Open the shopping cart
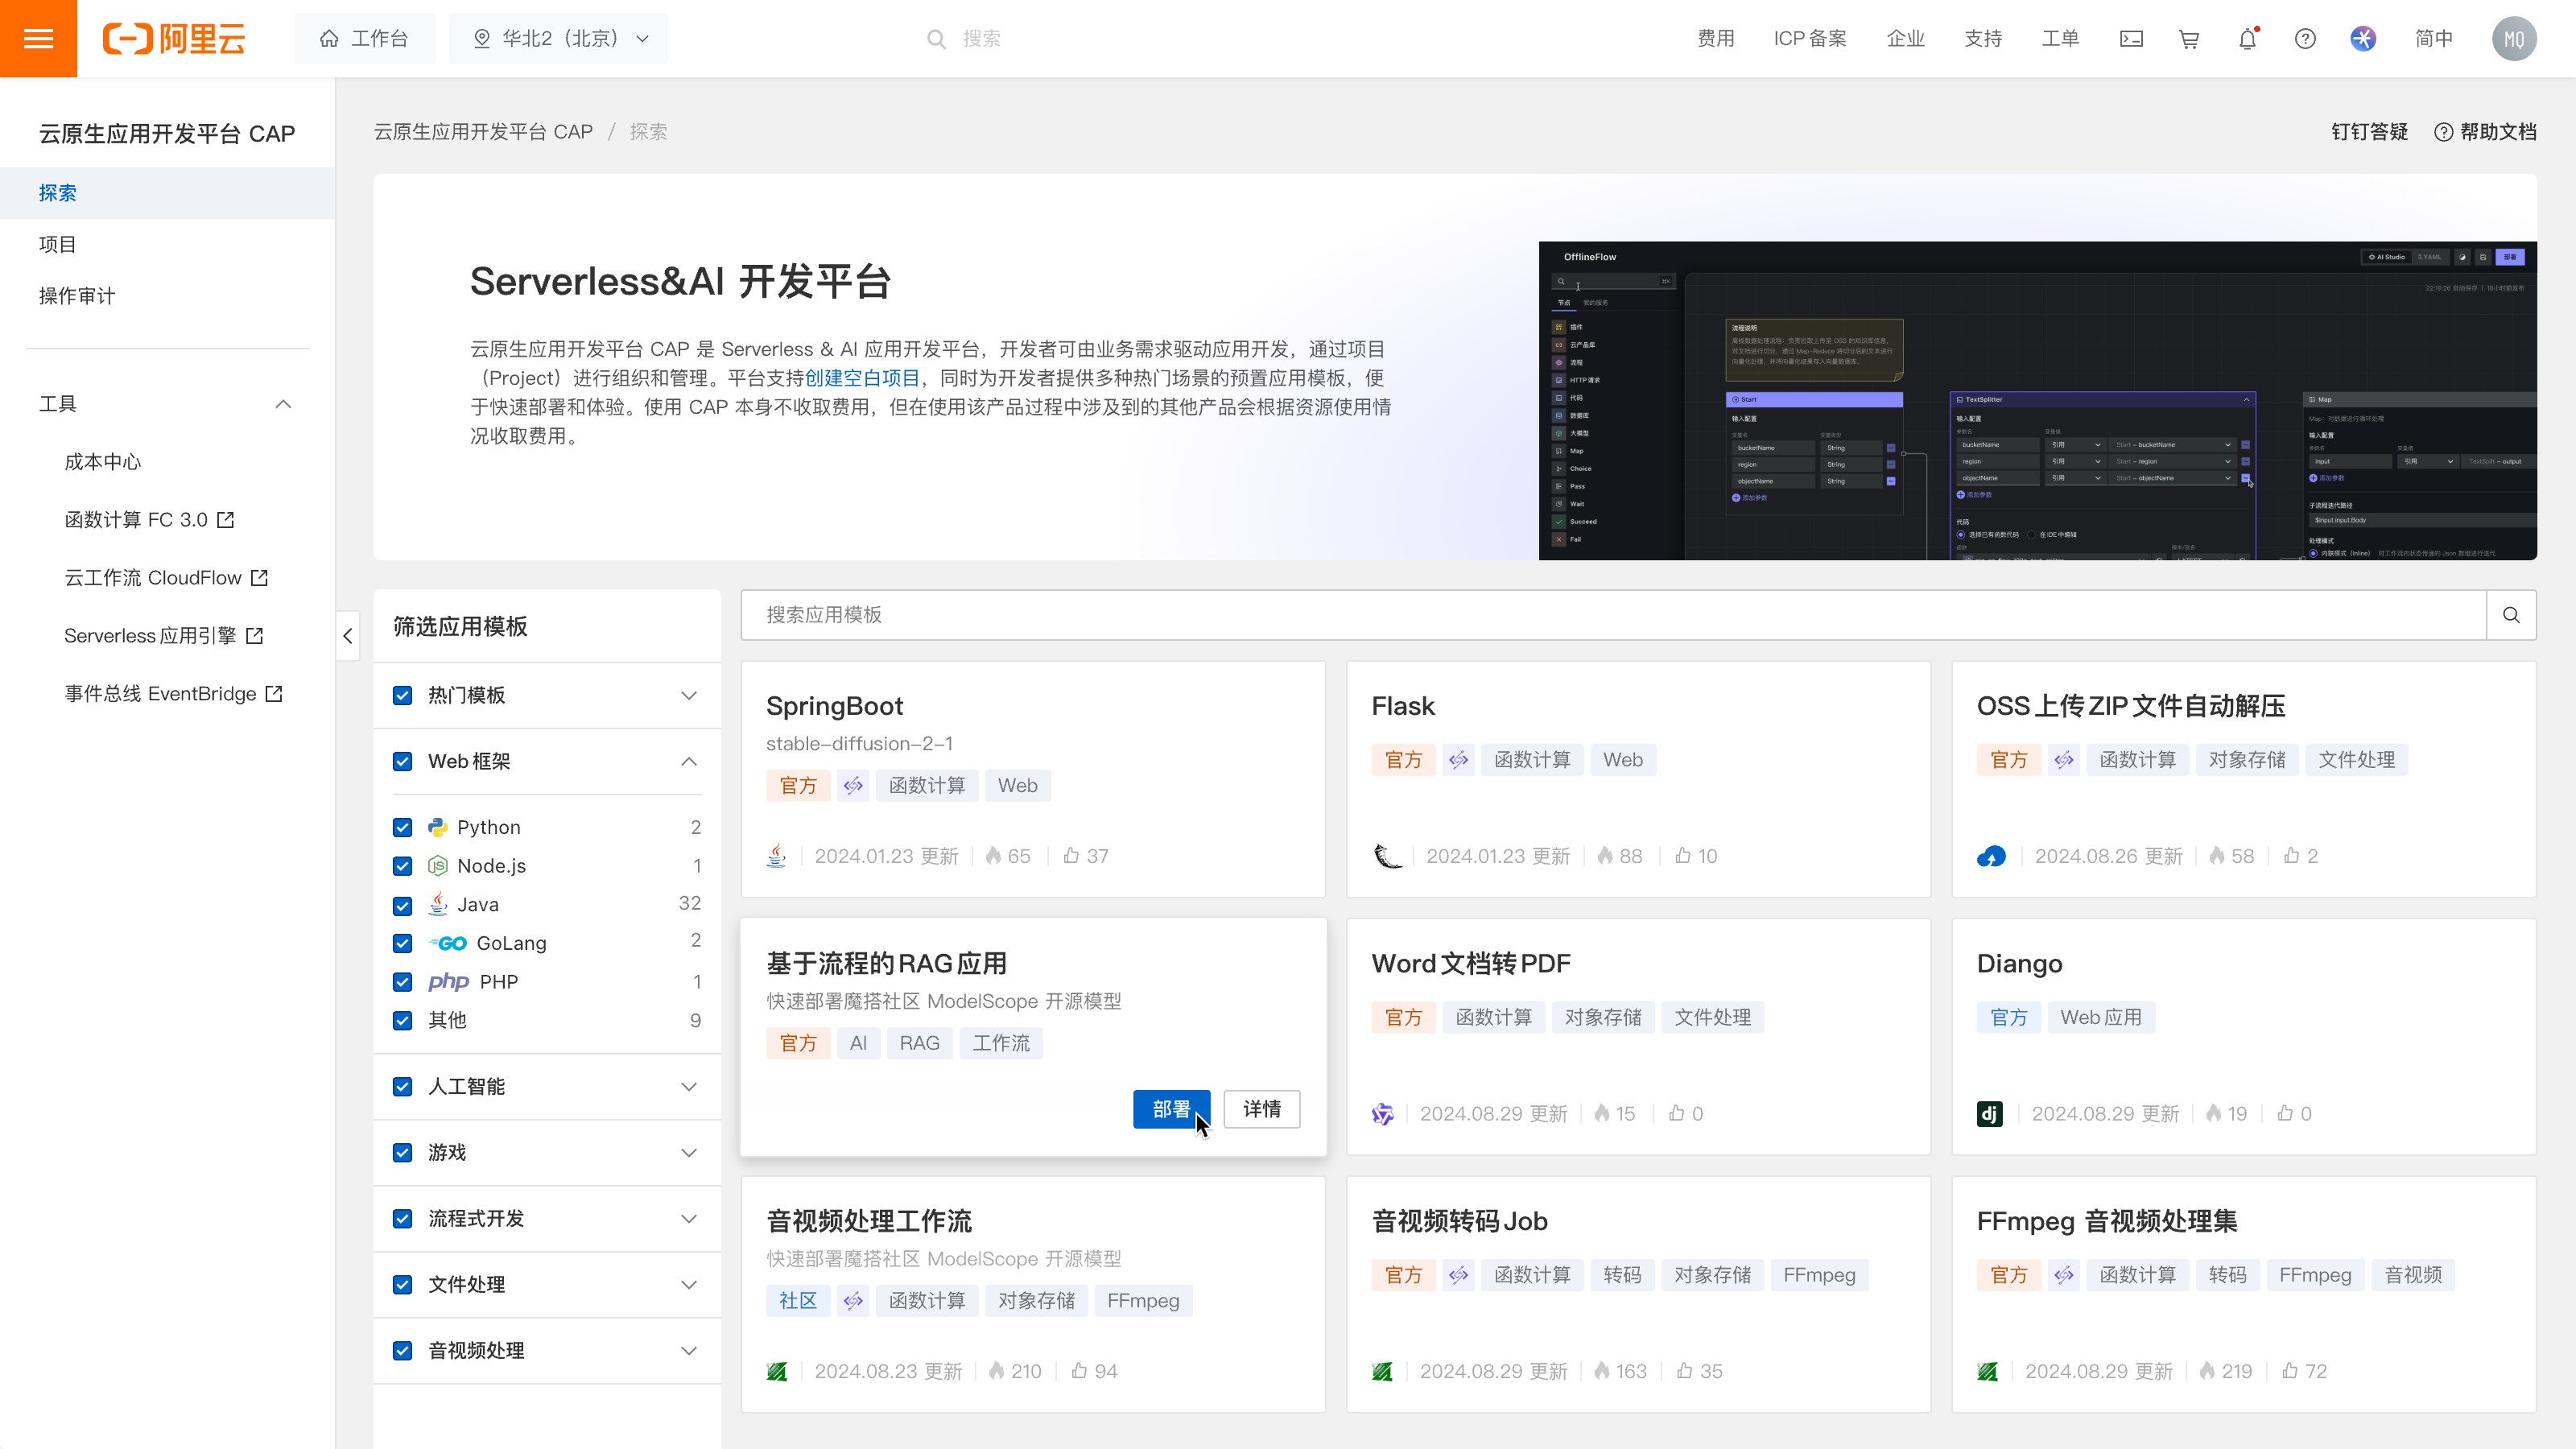 pos(2189,38)
